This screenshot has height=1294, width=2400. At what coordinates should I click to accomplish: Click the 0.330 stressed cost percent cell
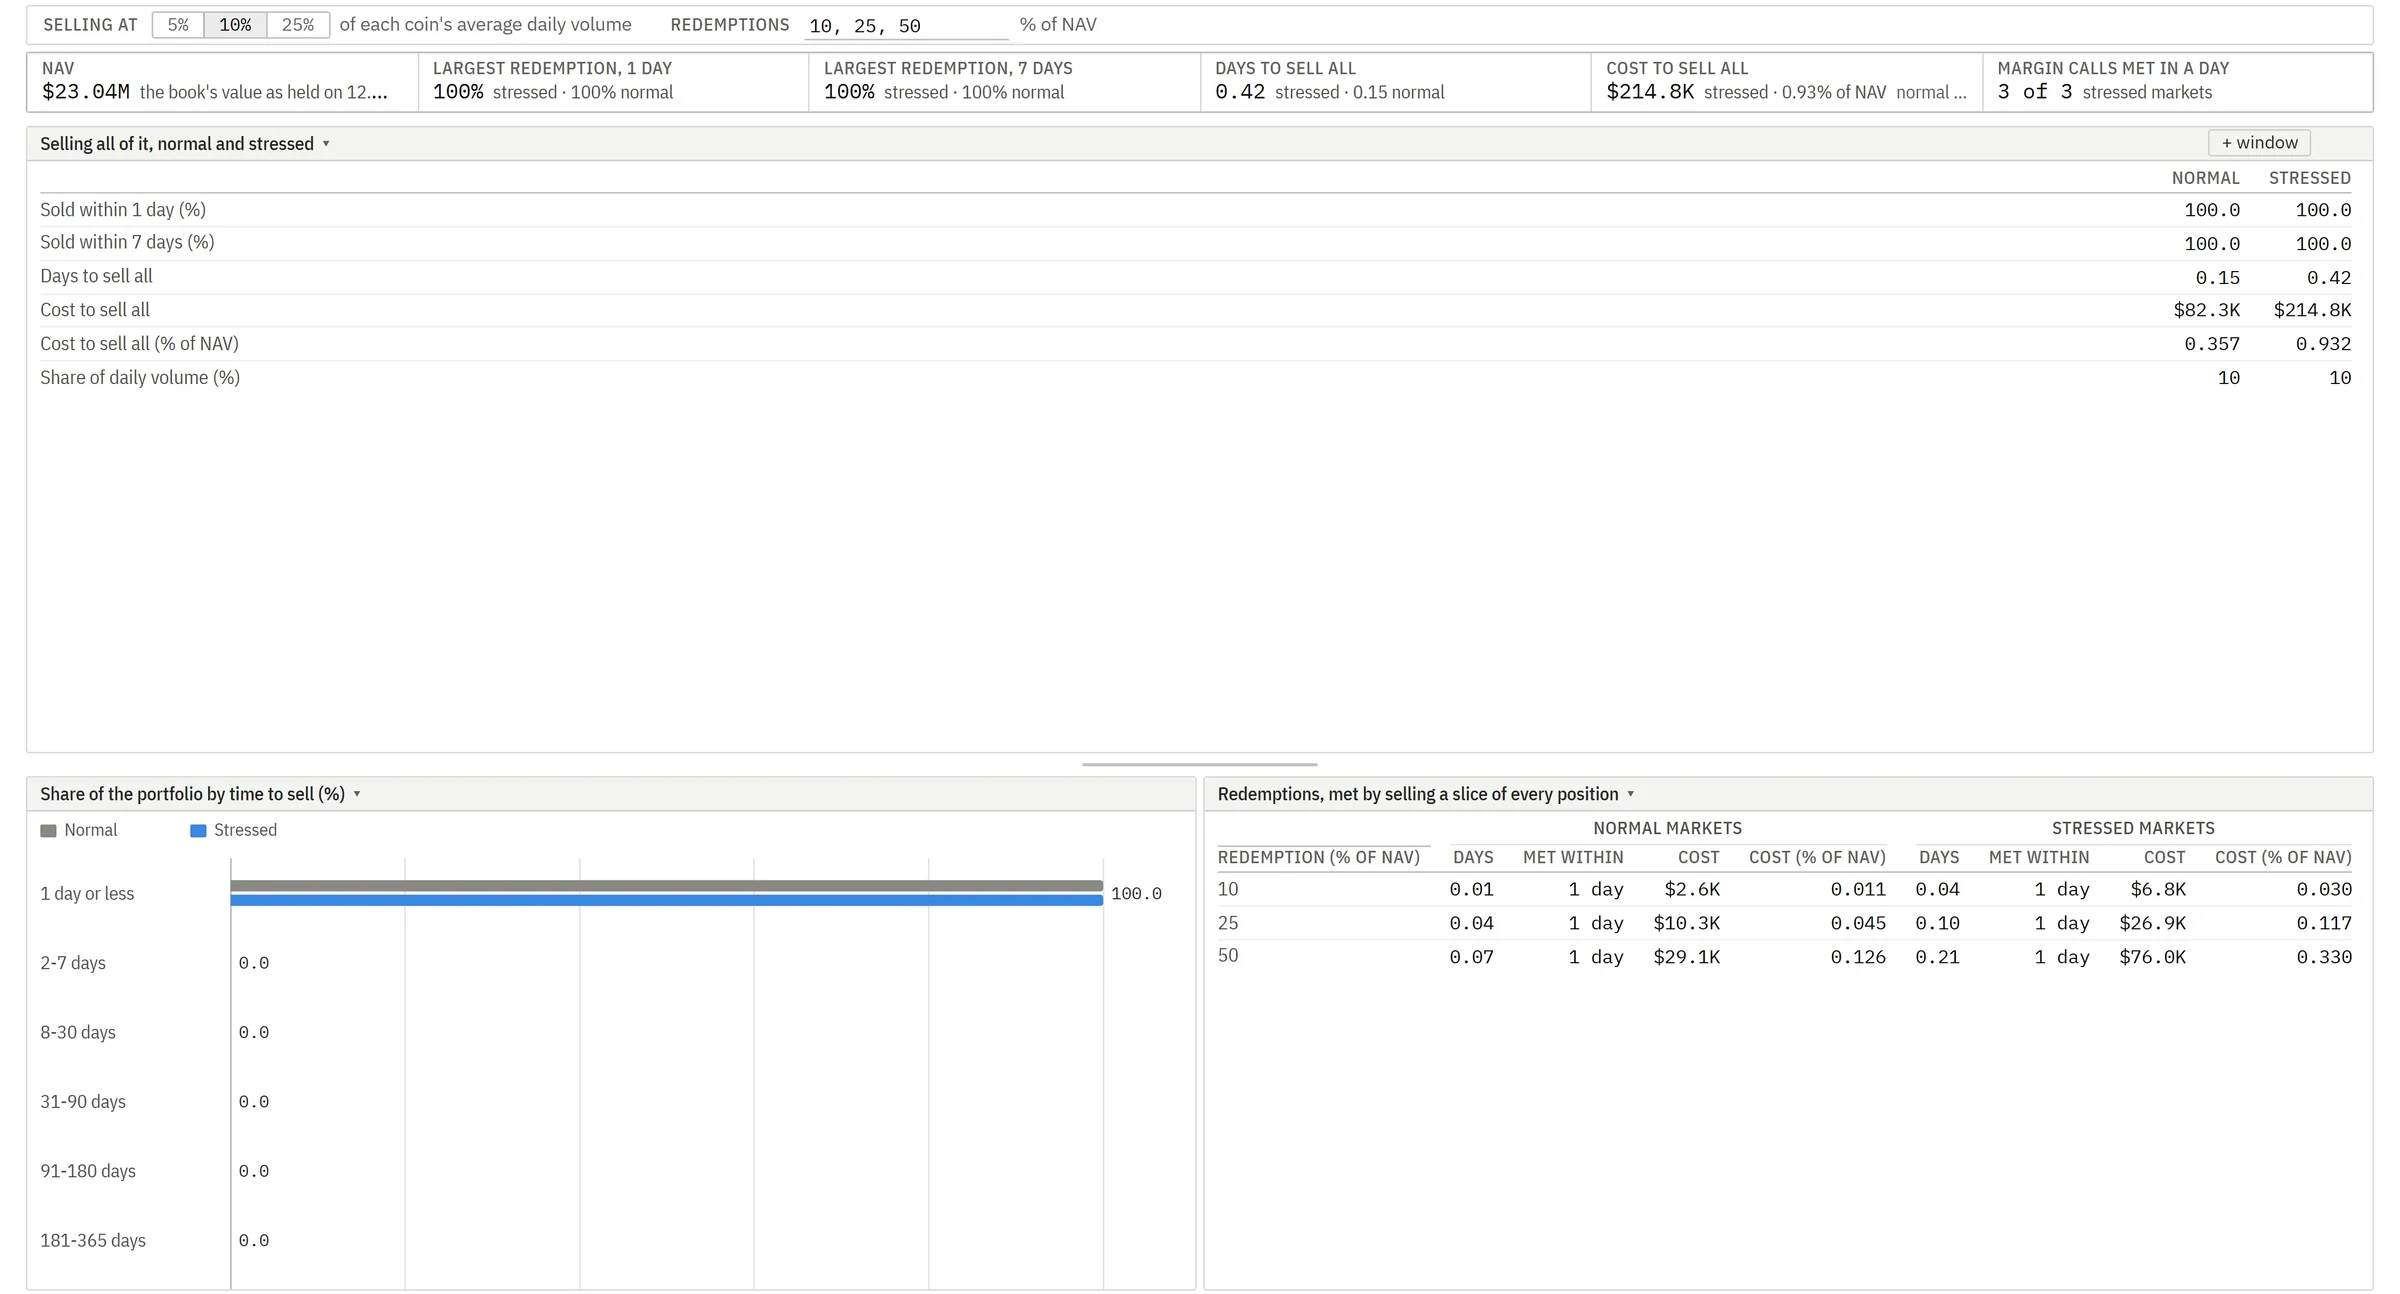coord(2324,957)
